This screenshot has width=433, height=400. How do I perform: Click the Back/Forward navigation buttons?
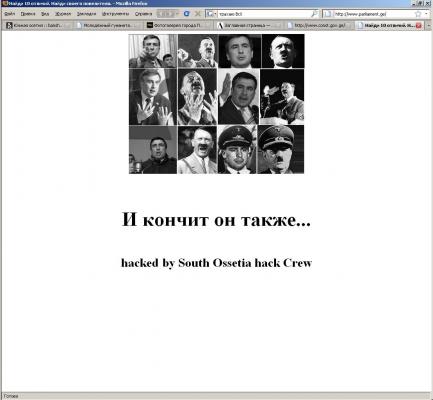[166, 14]
